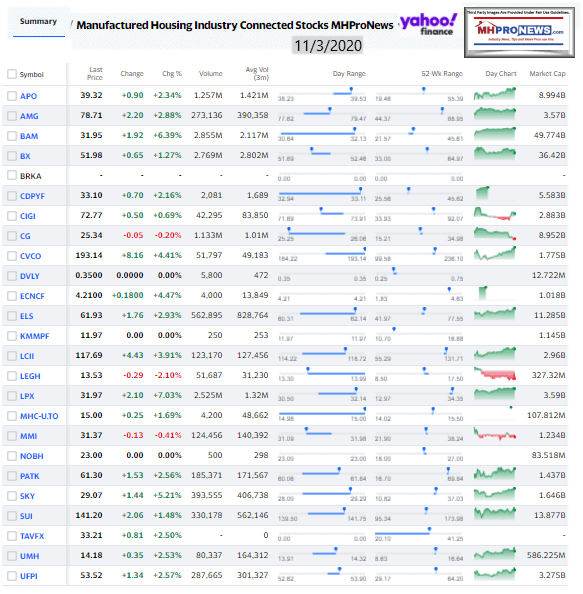Open the SUI symbol link
Screen dimensions: 583x594
click(x=26, y=516)
